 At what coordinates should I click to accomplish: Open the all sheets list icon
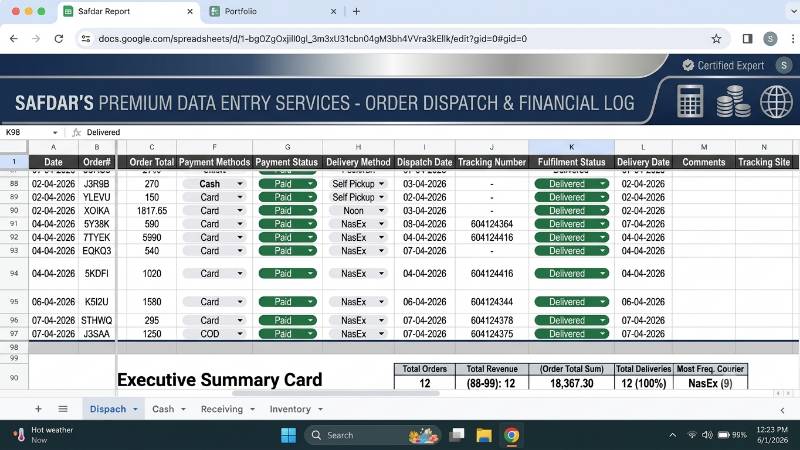point(63,409)
